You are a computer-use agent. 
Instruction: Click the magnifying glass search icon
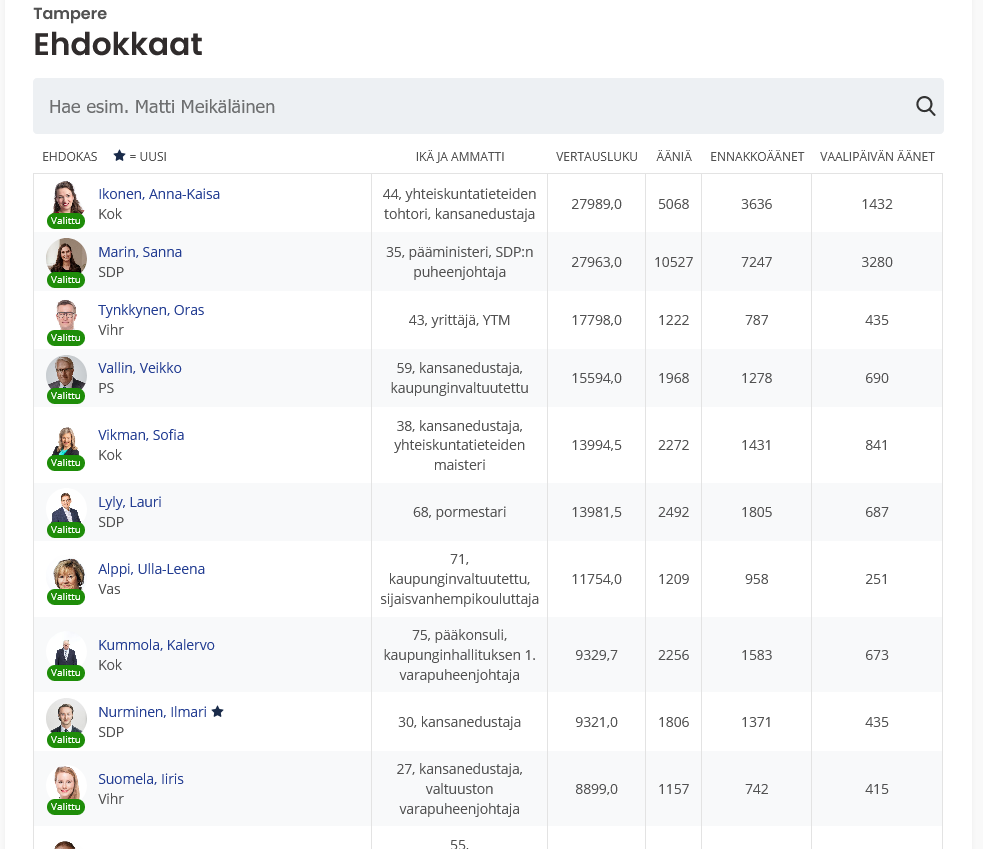925,106
